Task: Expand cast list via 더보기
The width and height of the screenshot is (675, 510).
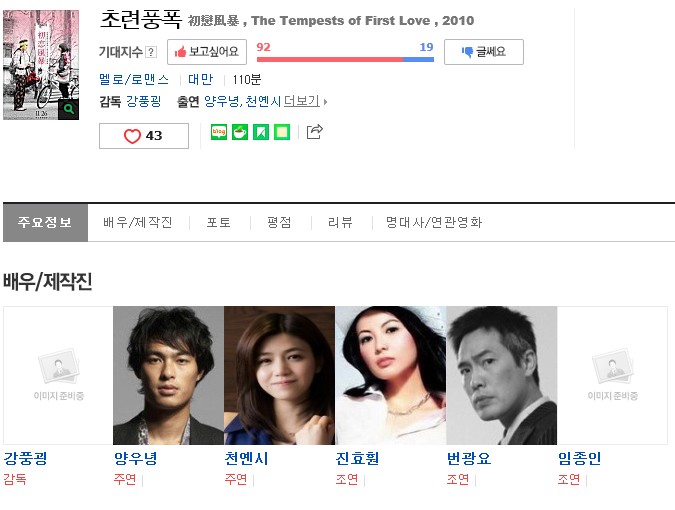Action: click(305, 102)
